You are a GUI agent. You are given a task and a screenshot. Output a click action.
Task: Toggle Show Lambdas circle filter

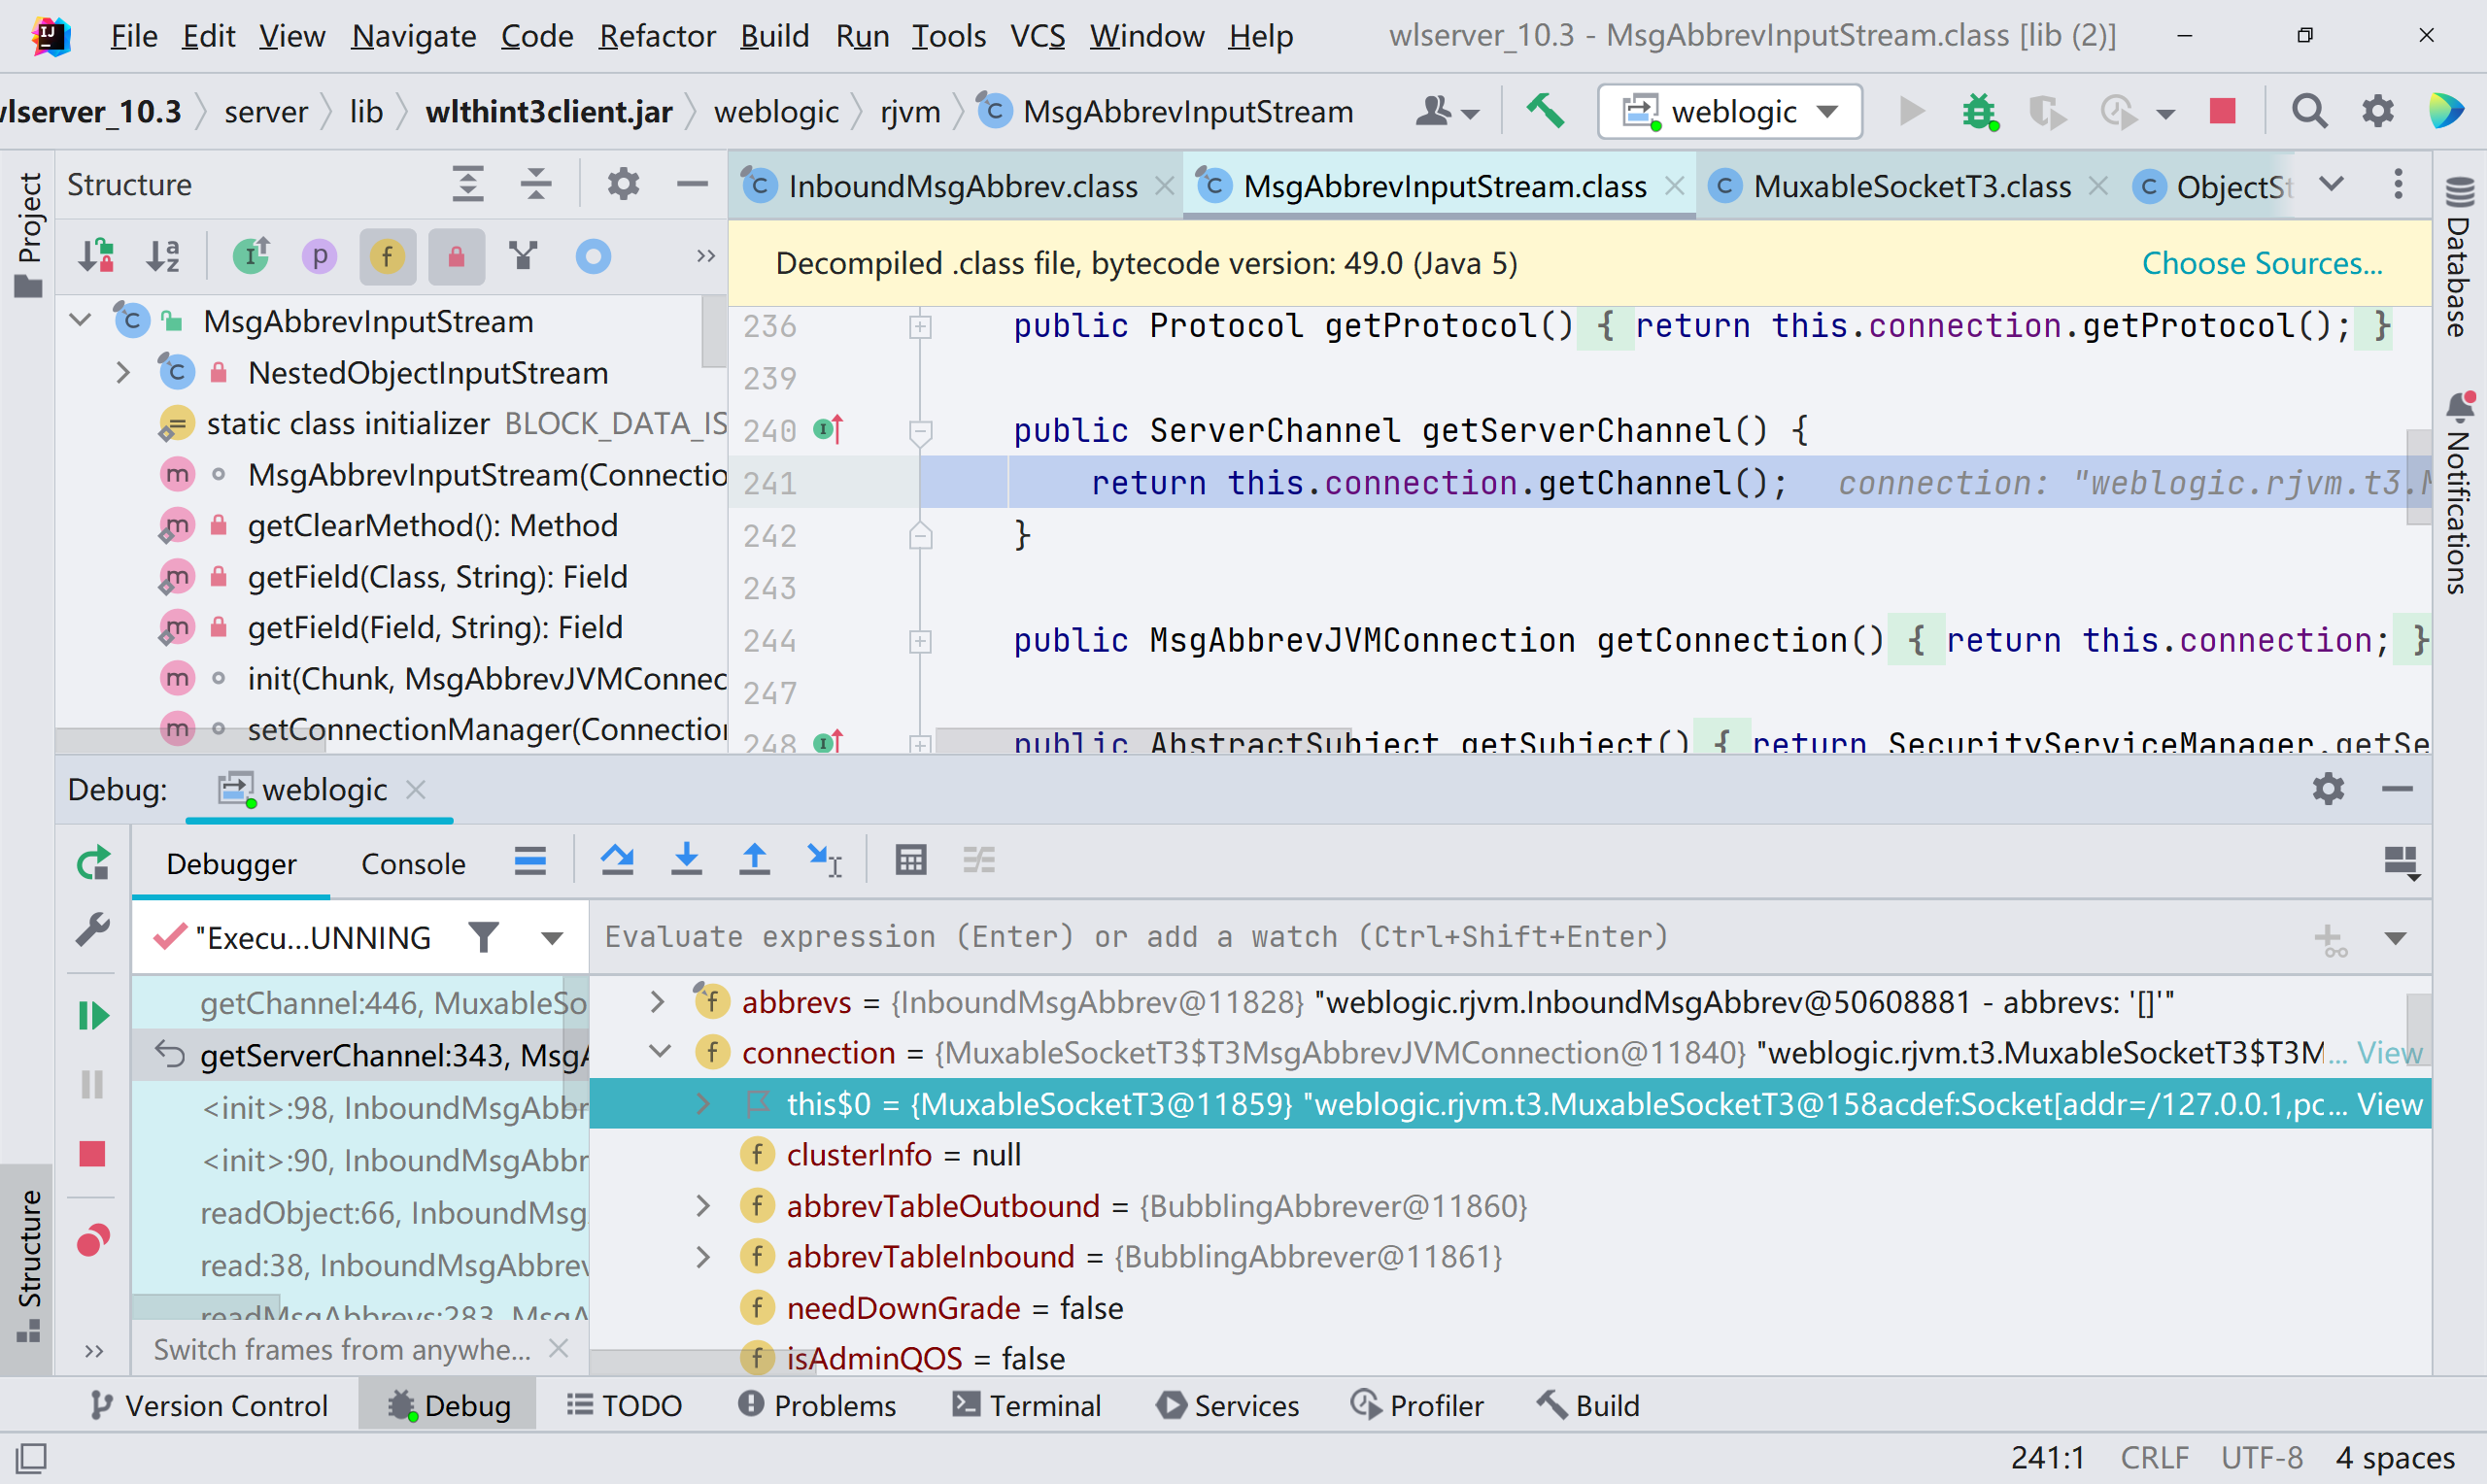pos(593,257)
